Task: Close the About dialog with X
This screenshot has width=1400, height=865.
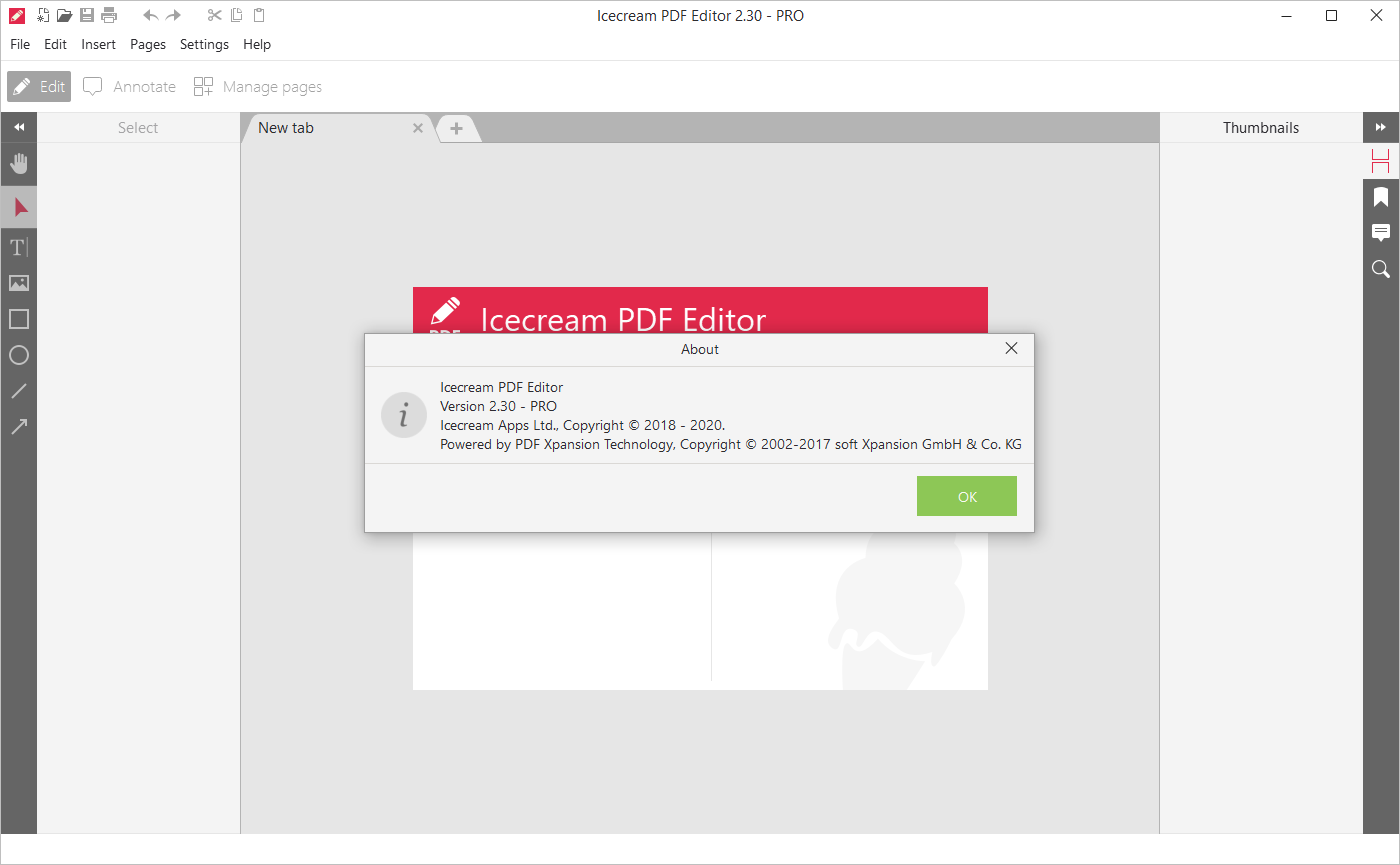Action: [1011, 349]
